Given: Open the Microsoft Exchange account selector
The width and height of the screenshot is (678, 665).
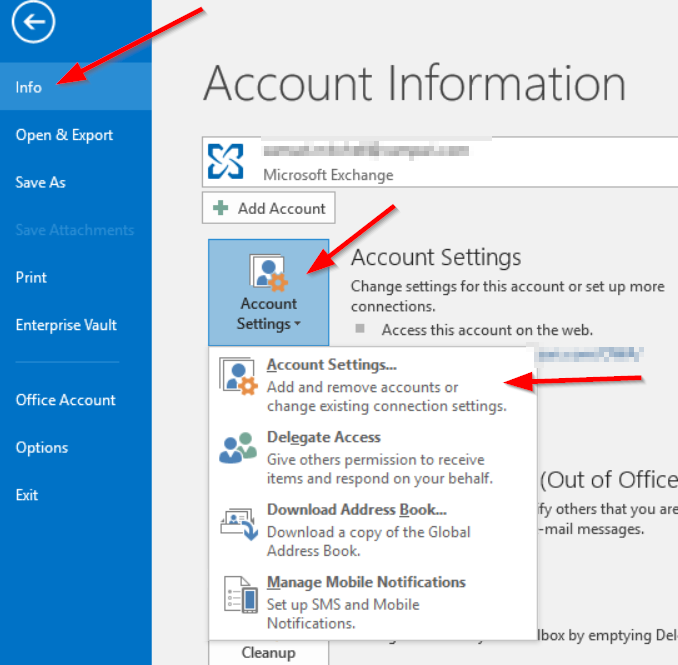Looking at the screenshot, I should 440,162.
